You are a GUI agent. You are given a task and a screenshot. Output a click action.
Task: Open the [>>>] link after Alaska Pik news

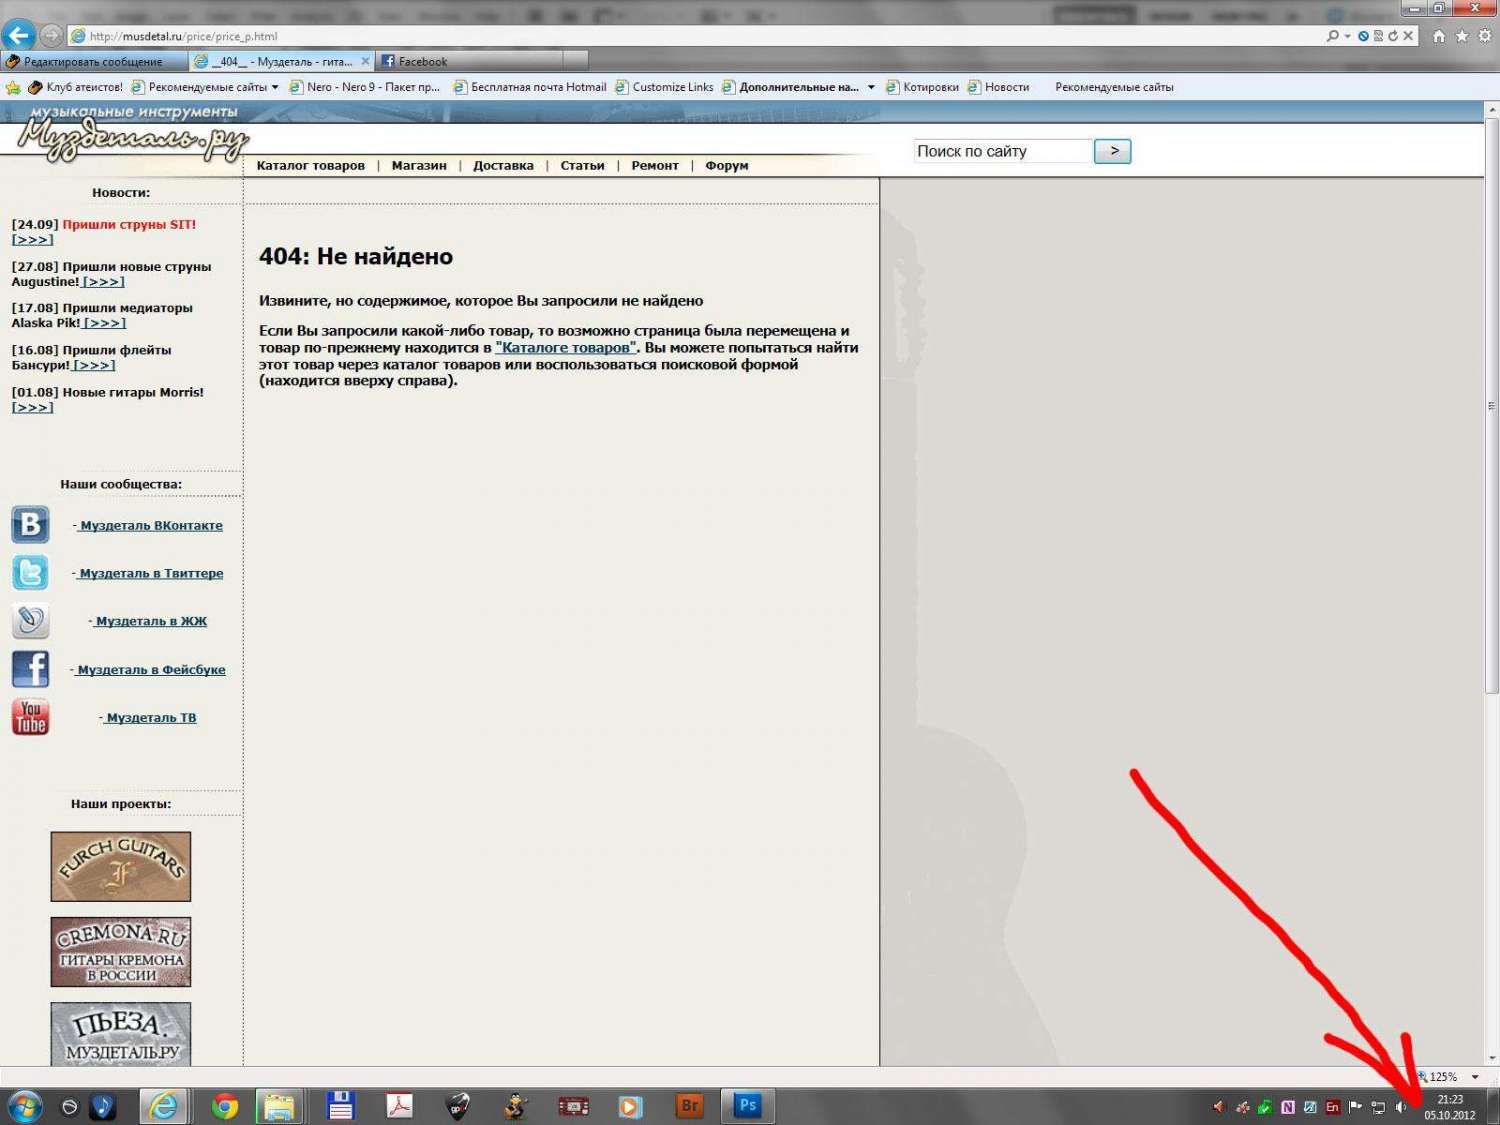coord(105,323)
